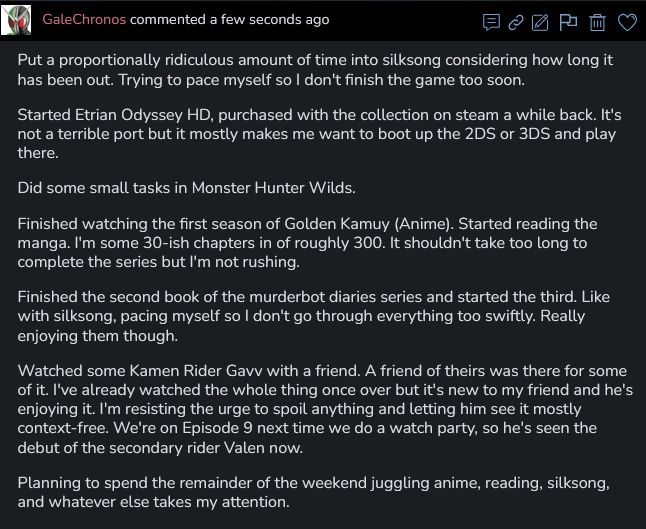
Task: Like the comment with the heart icon
Action: (627, 22)
